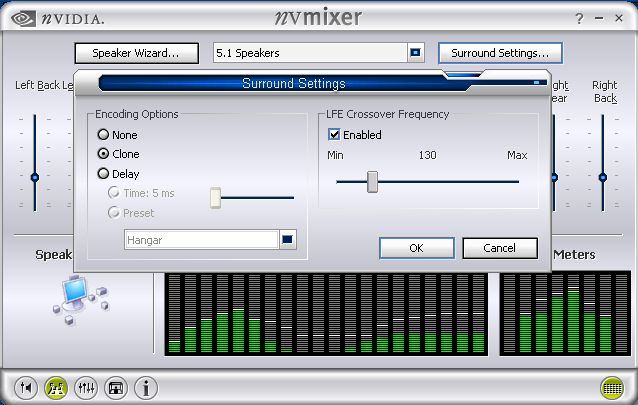638x405 pixels.
Task: Click the 5.1 Speakers selection field
Action: click(310, 53)
